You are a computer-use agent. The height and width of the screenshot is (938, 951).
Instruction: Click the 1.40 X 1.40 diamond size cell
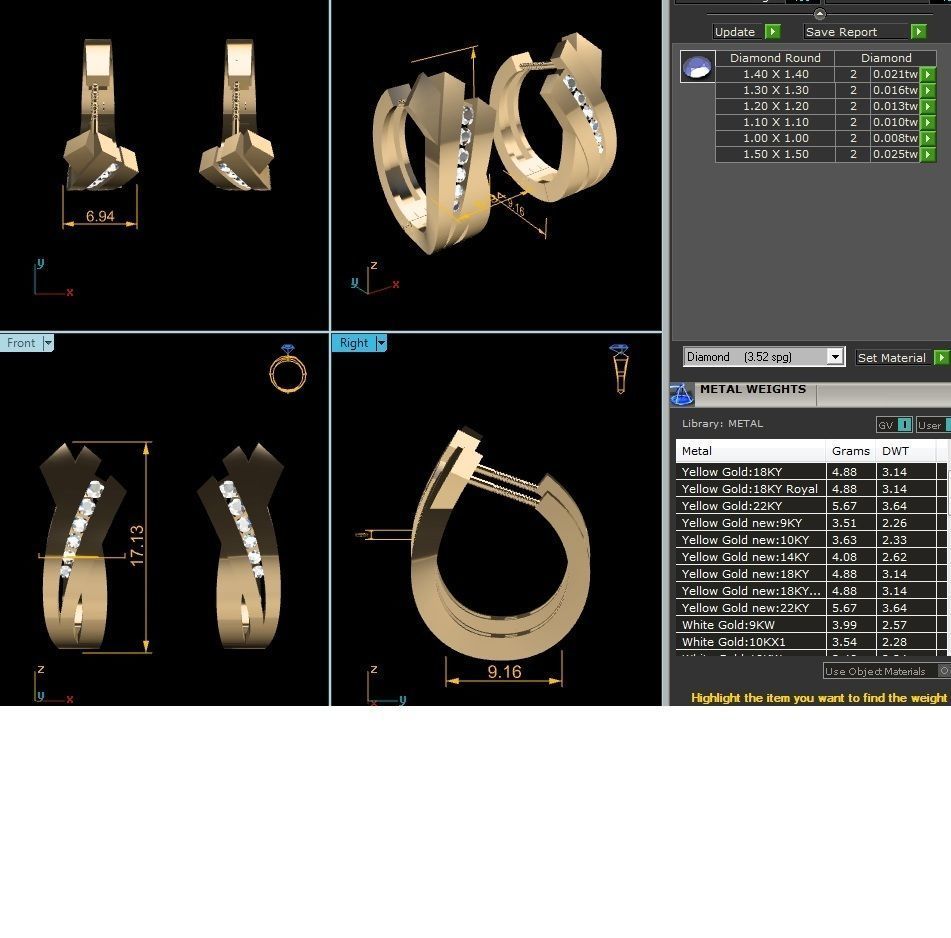pos(775,74)
